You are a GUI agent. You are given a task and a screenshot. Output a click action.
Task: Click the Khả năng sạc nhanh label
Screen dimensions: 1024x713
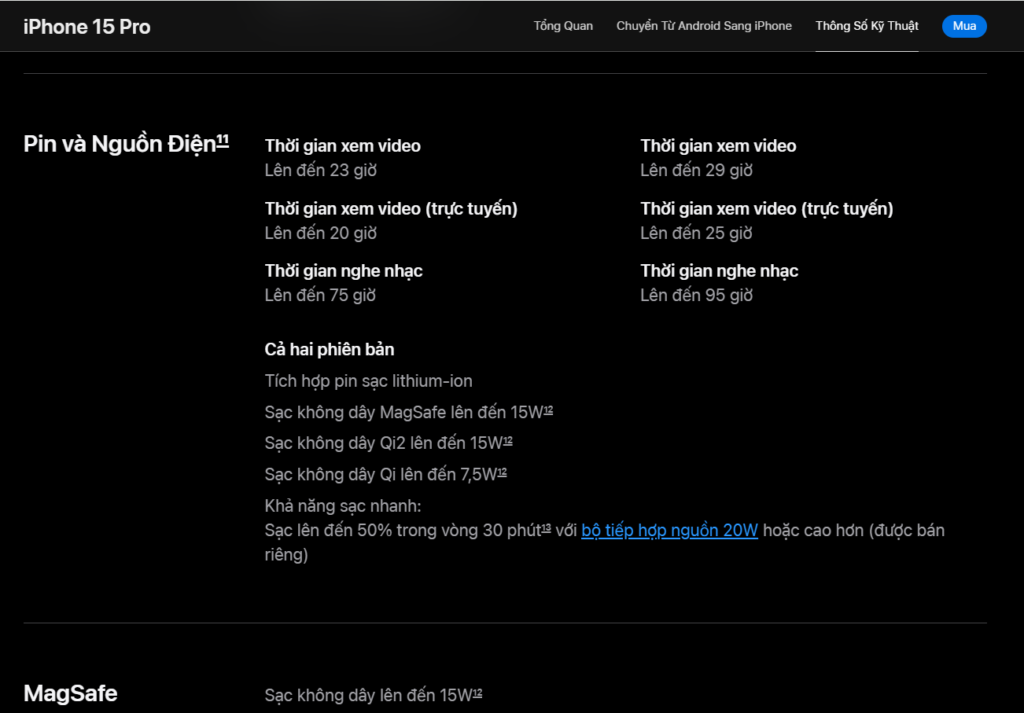(x=343, y=506)
